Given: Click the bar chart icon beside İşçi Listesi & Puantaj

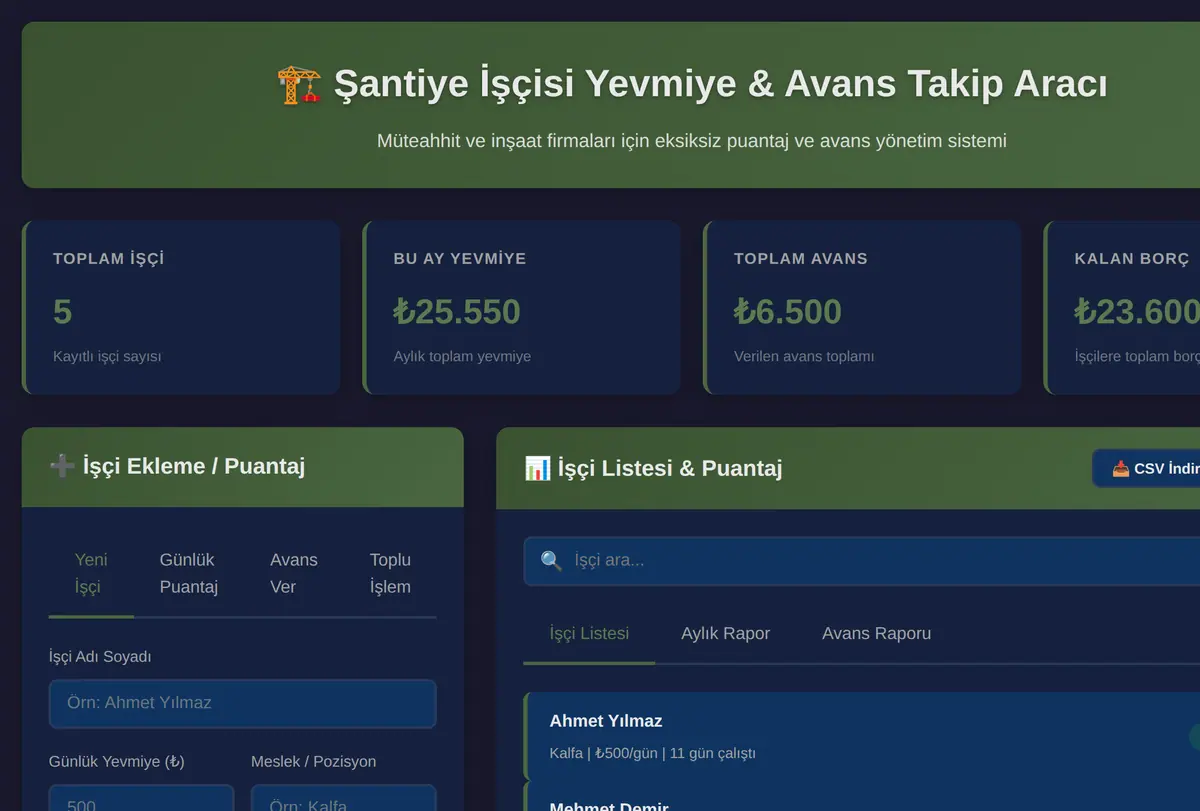Looking at the screenshot, I should [537, 468].
